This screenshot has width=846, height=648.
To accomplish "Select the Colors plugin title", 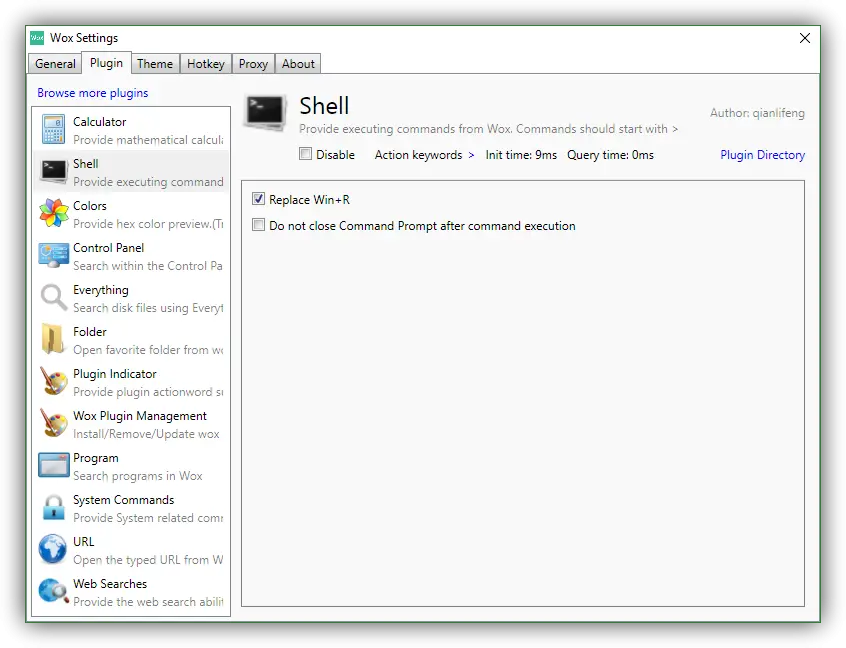I will click(90, 206).
